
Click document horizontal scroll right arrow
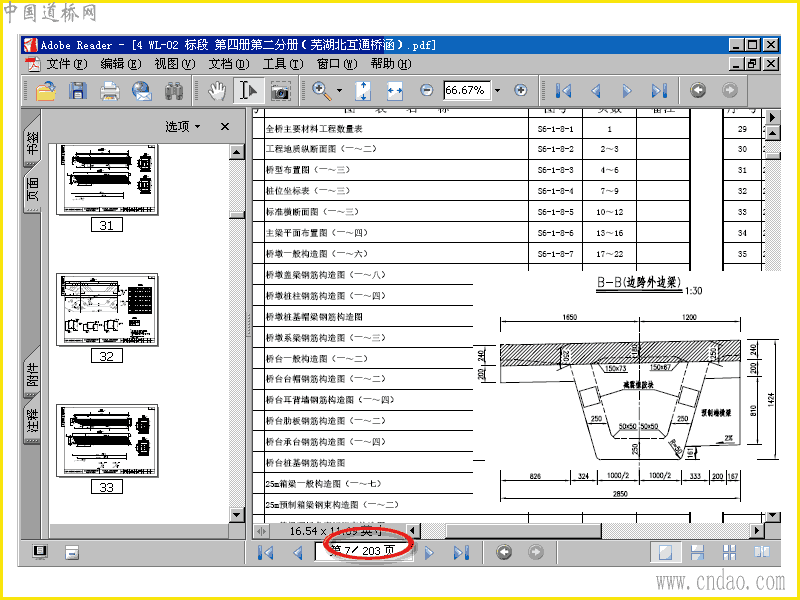tap(757, 531)
